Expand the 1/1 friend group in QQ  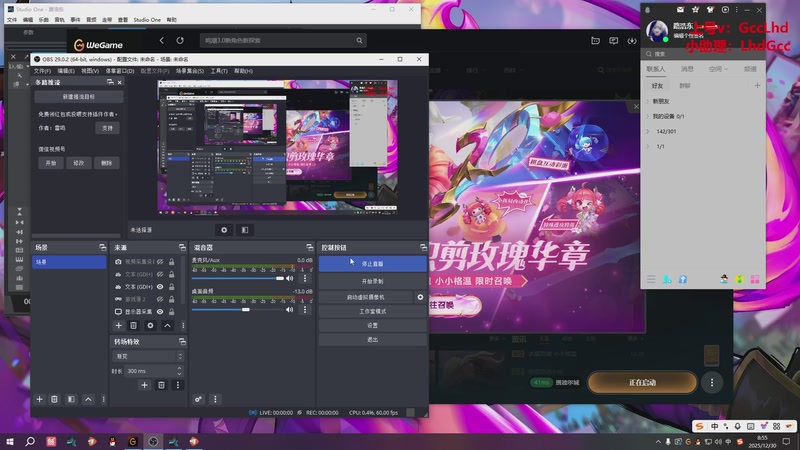648,146
